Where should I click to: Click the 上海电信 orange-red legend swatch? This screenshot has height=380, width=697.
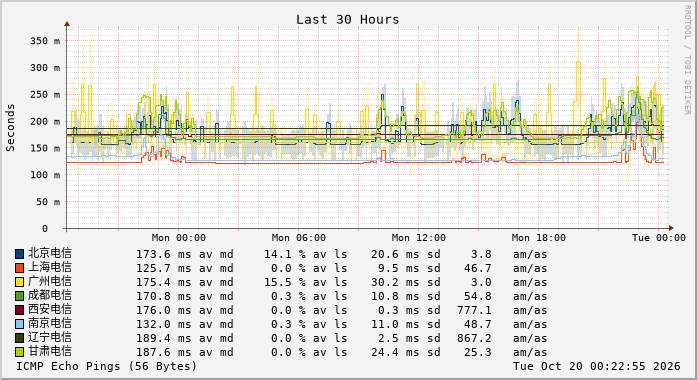click(x=20, y=268)
